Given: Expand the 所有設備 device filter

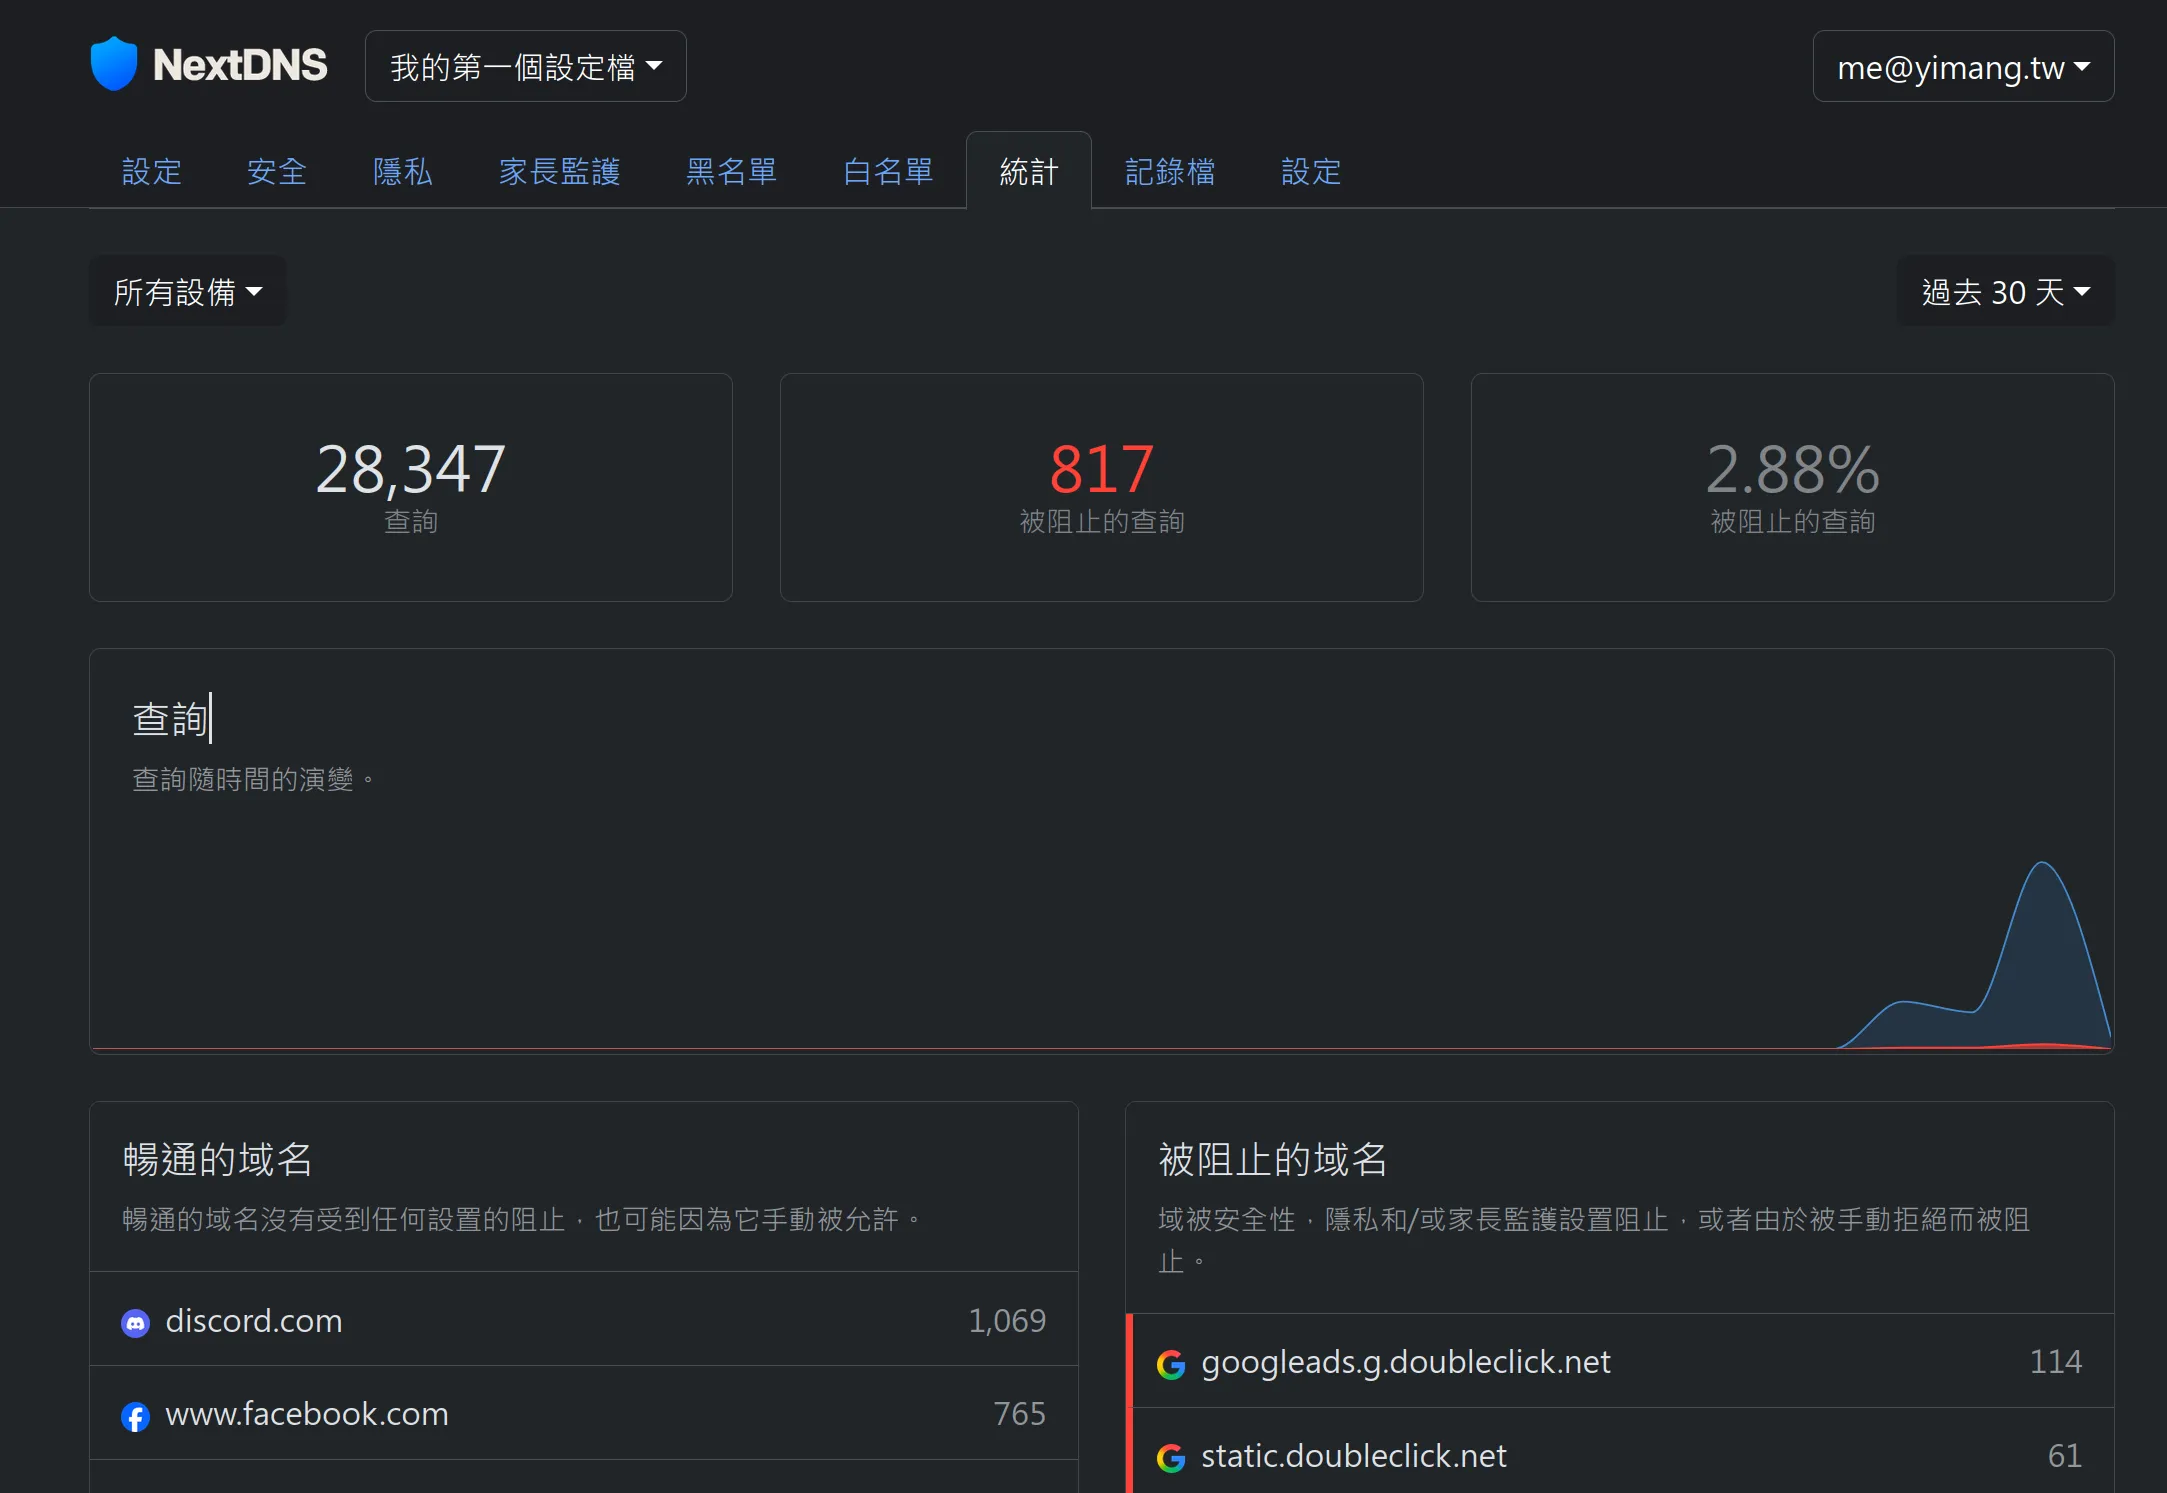Looking at the screenshot, I should coord(187,291).
